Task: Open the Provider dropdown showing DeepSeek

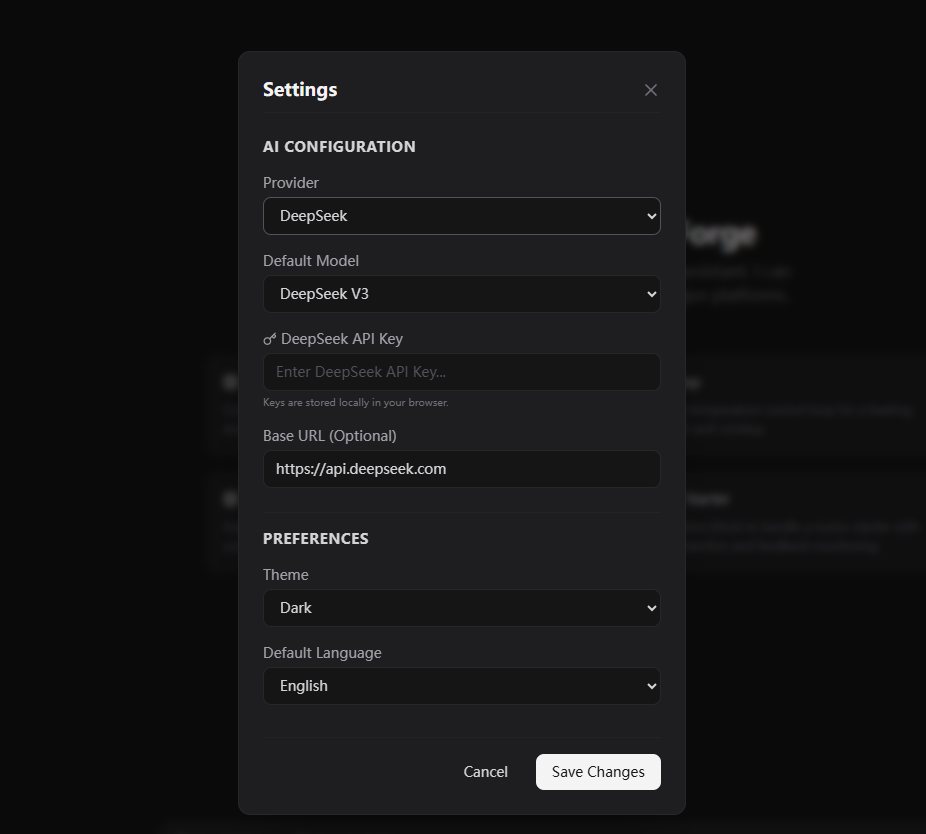Action: pyautogui.click(x=461, y=216)
